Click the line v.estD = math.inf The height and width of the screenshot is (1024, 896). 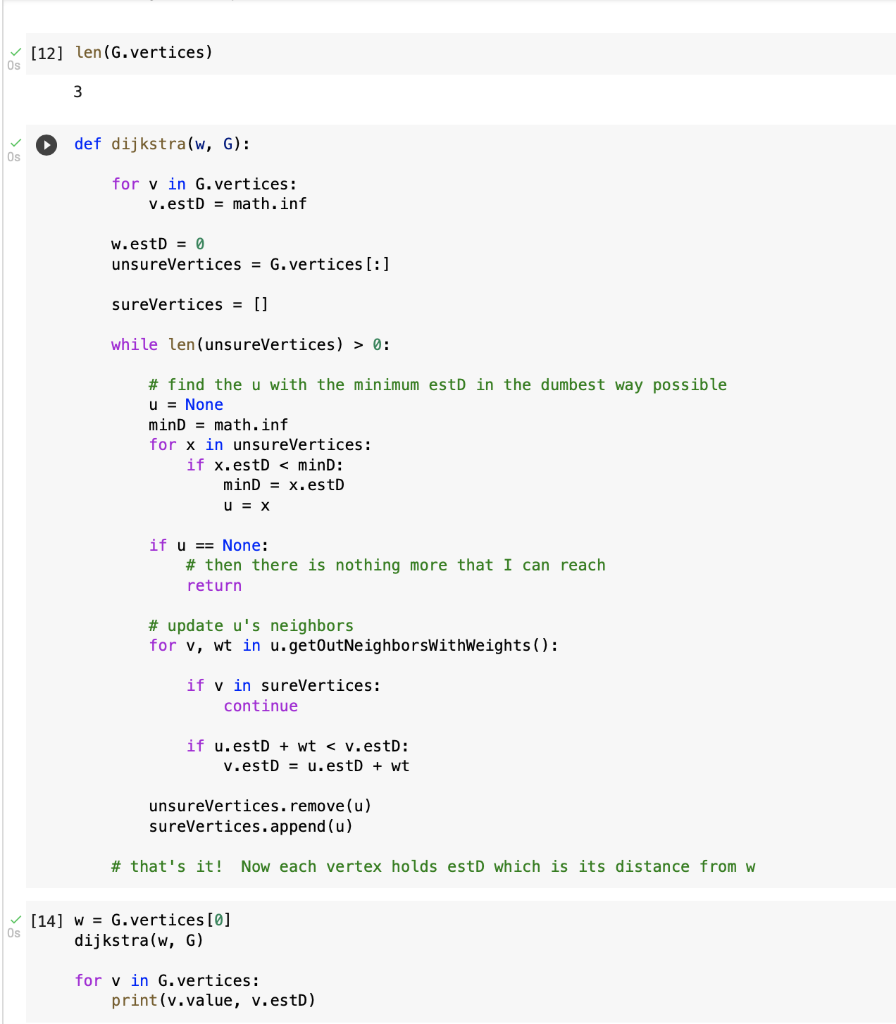tap(227, 204)
